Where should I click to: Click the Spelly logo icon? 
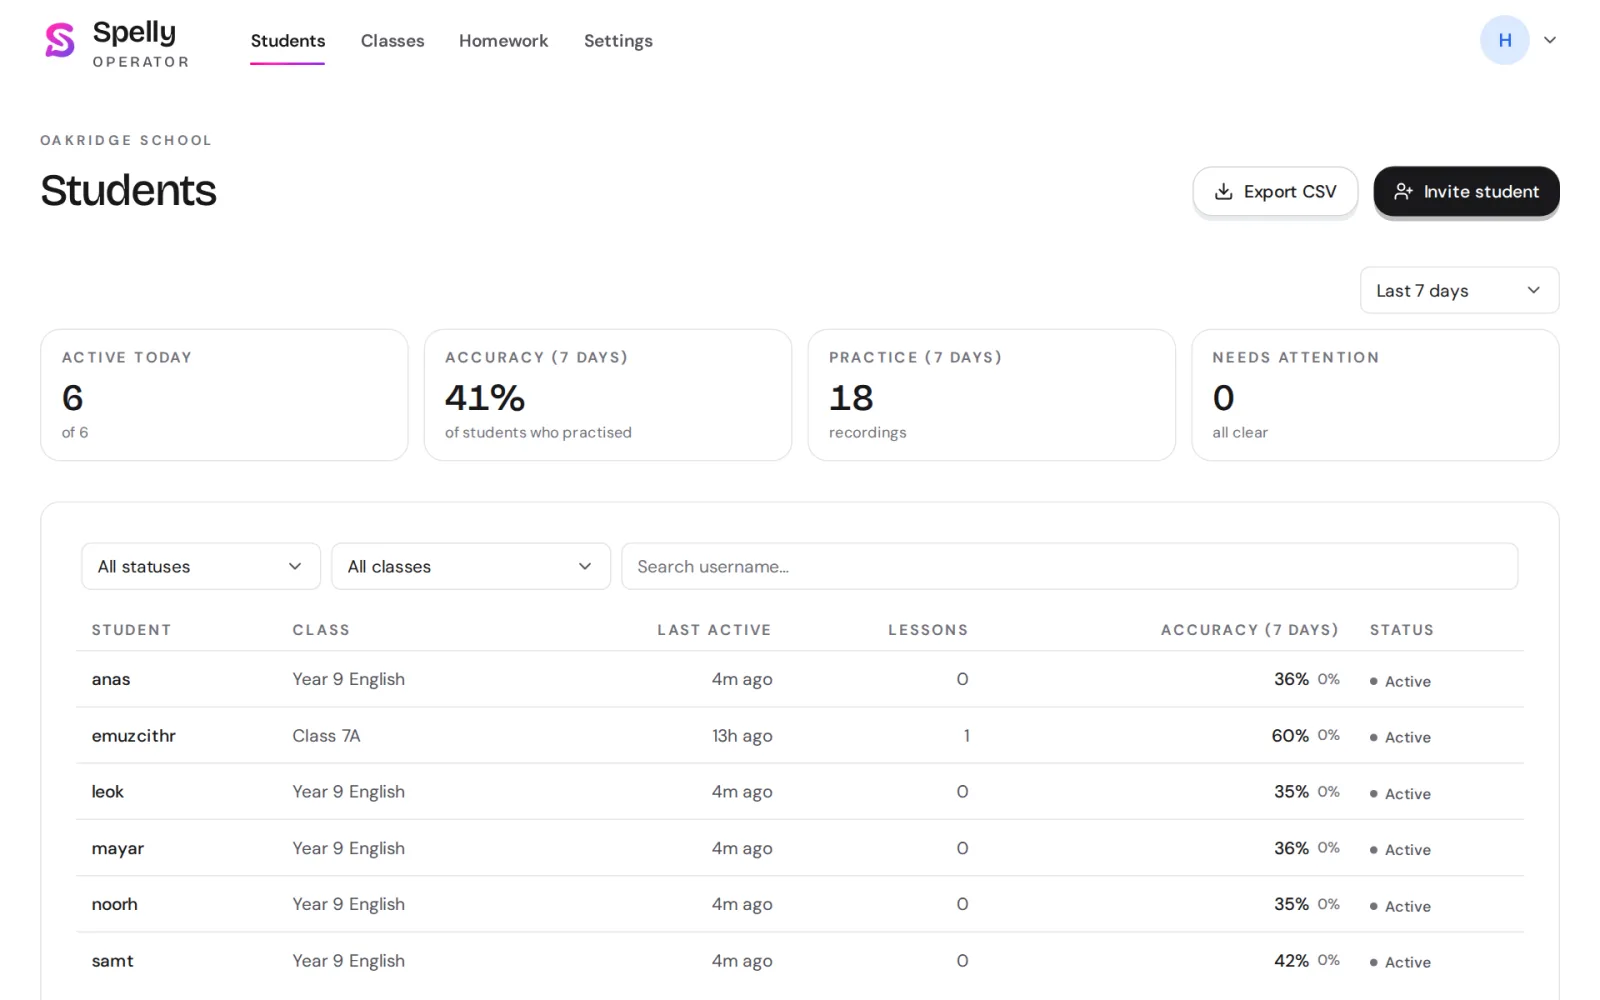point(60,40)
